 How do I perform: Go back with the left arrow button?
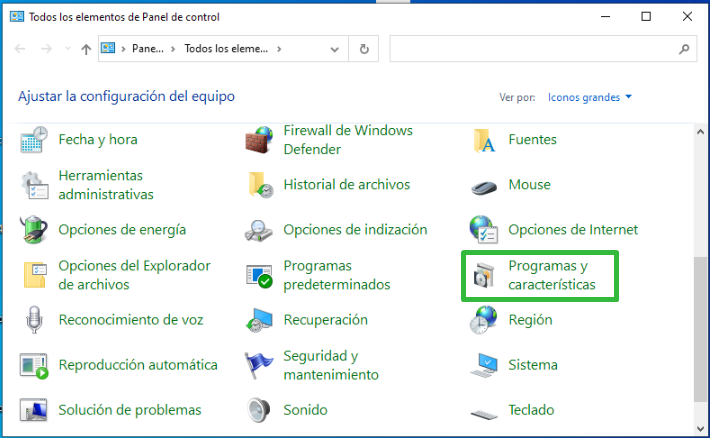coord(20,48)
